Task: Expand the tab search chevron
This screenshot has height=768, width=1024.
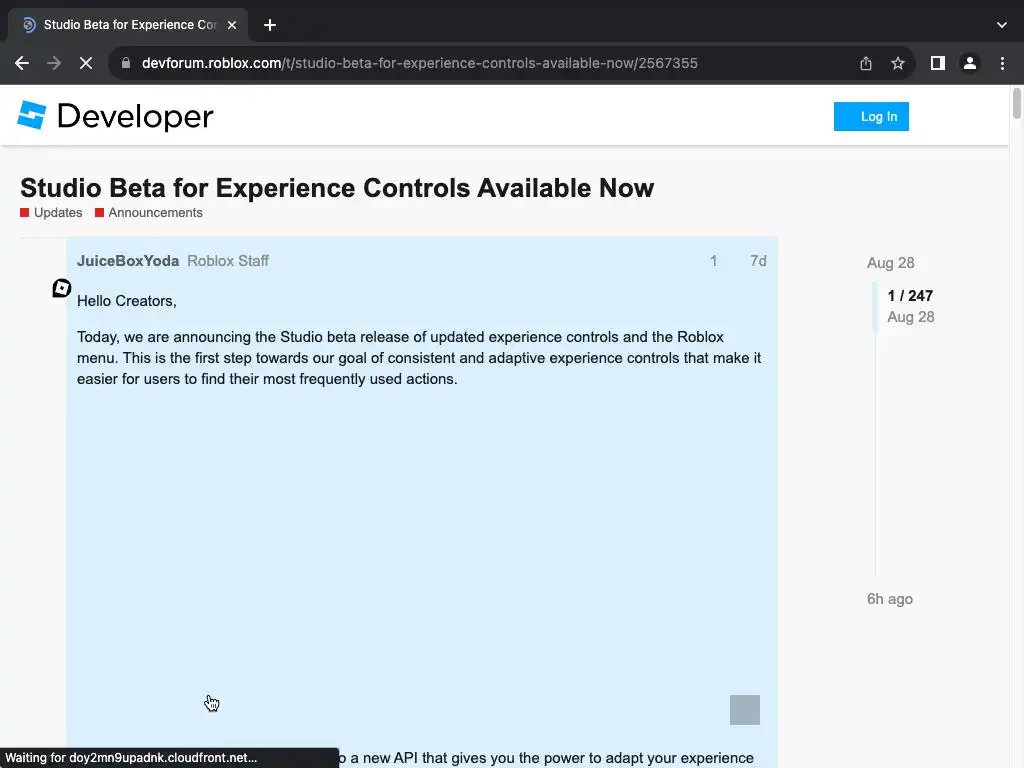Action: tap(1002, 25)
